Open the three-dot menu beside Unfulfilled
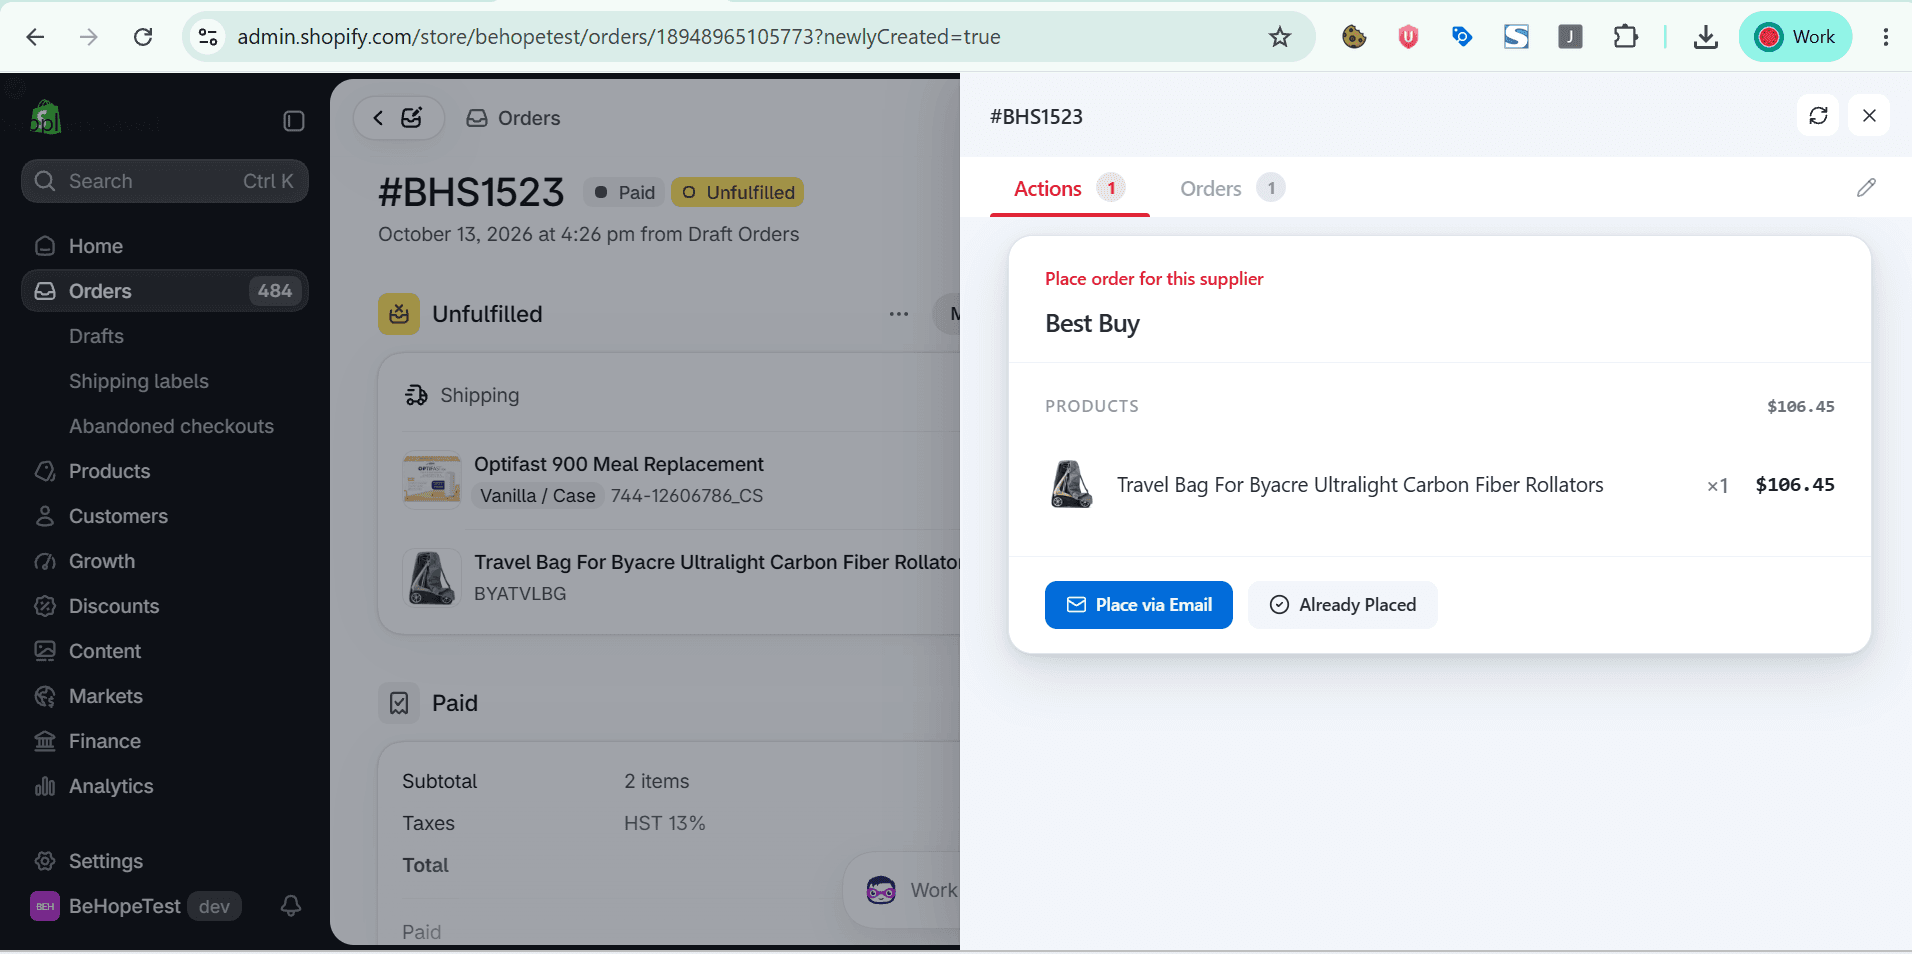This screenshot has width=1912, height=954. pos(899,314)
